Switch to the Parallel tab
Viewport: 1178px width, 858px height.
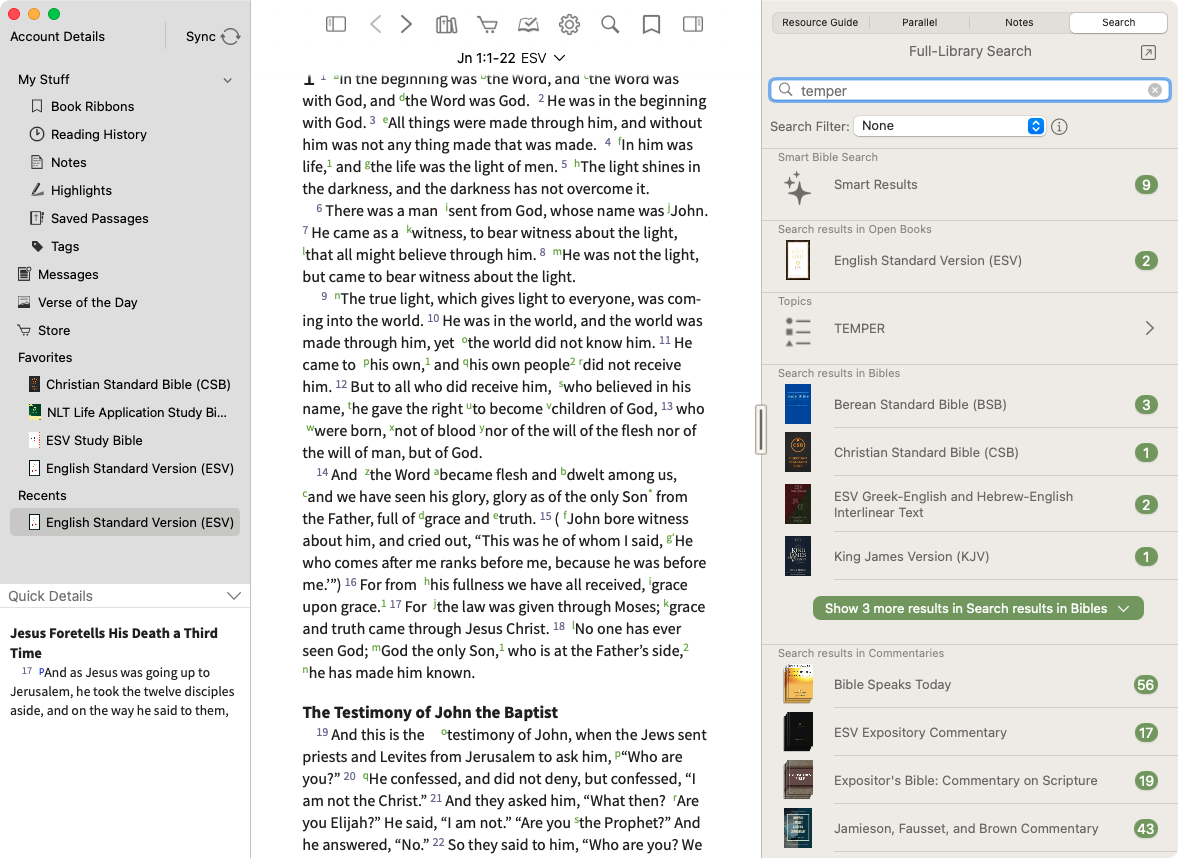click(919, 22)
